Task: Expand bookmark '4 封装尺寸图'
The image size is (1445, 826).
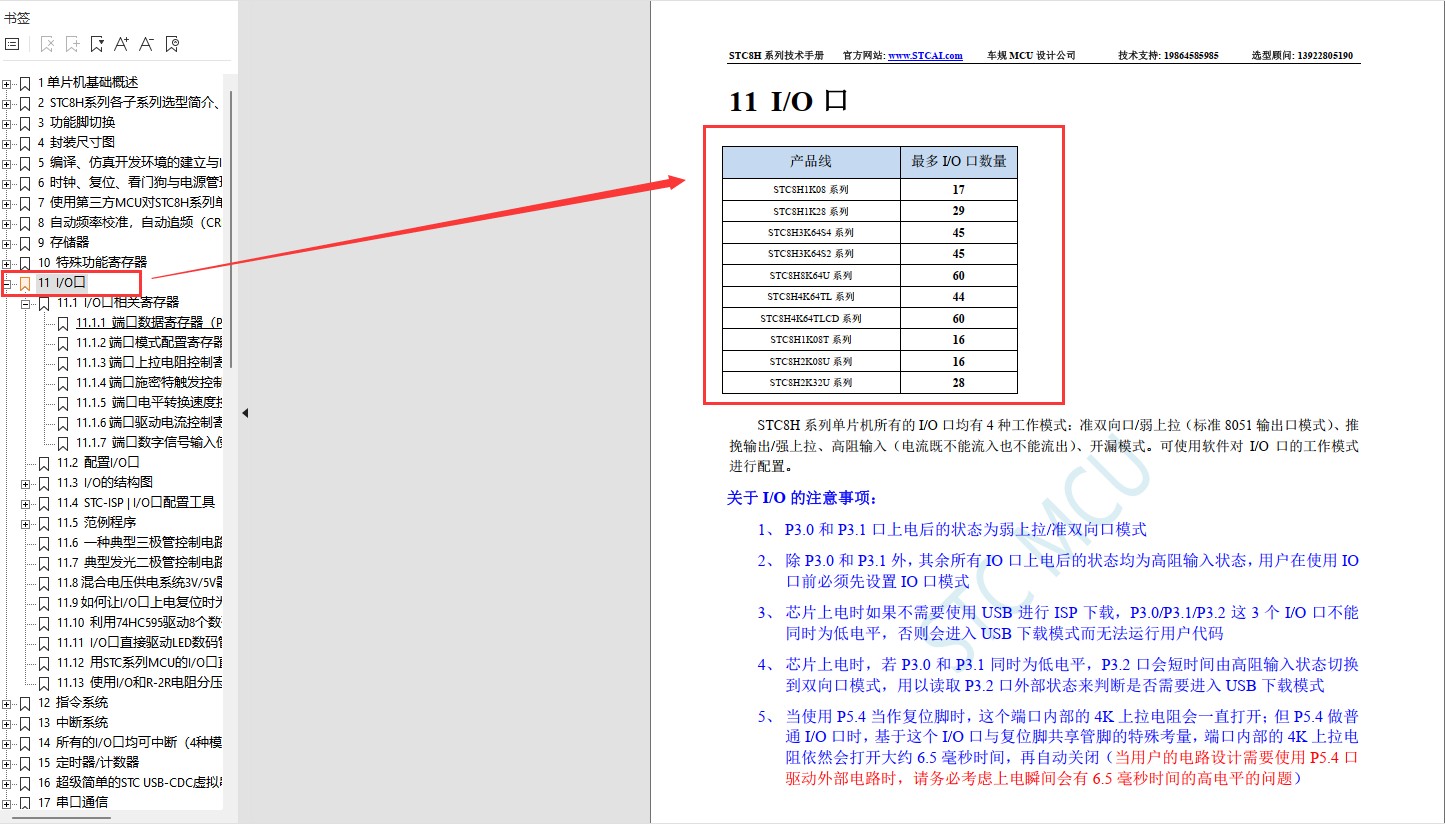Action: [x=7, y=143]
